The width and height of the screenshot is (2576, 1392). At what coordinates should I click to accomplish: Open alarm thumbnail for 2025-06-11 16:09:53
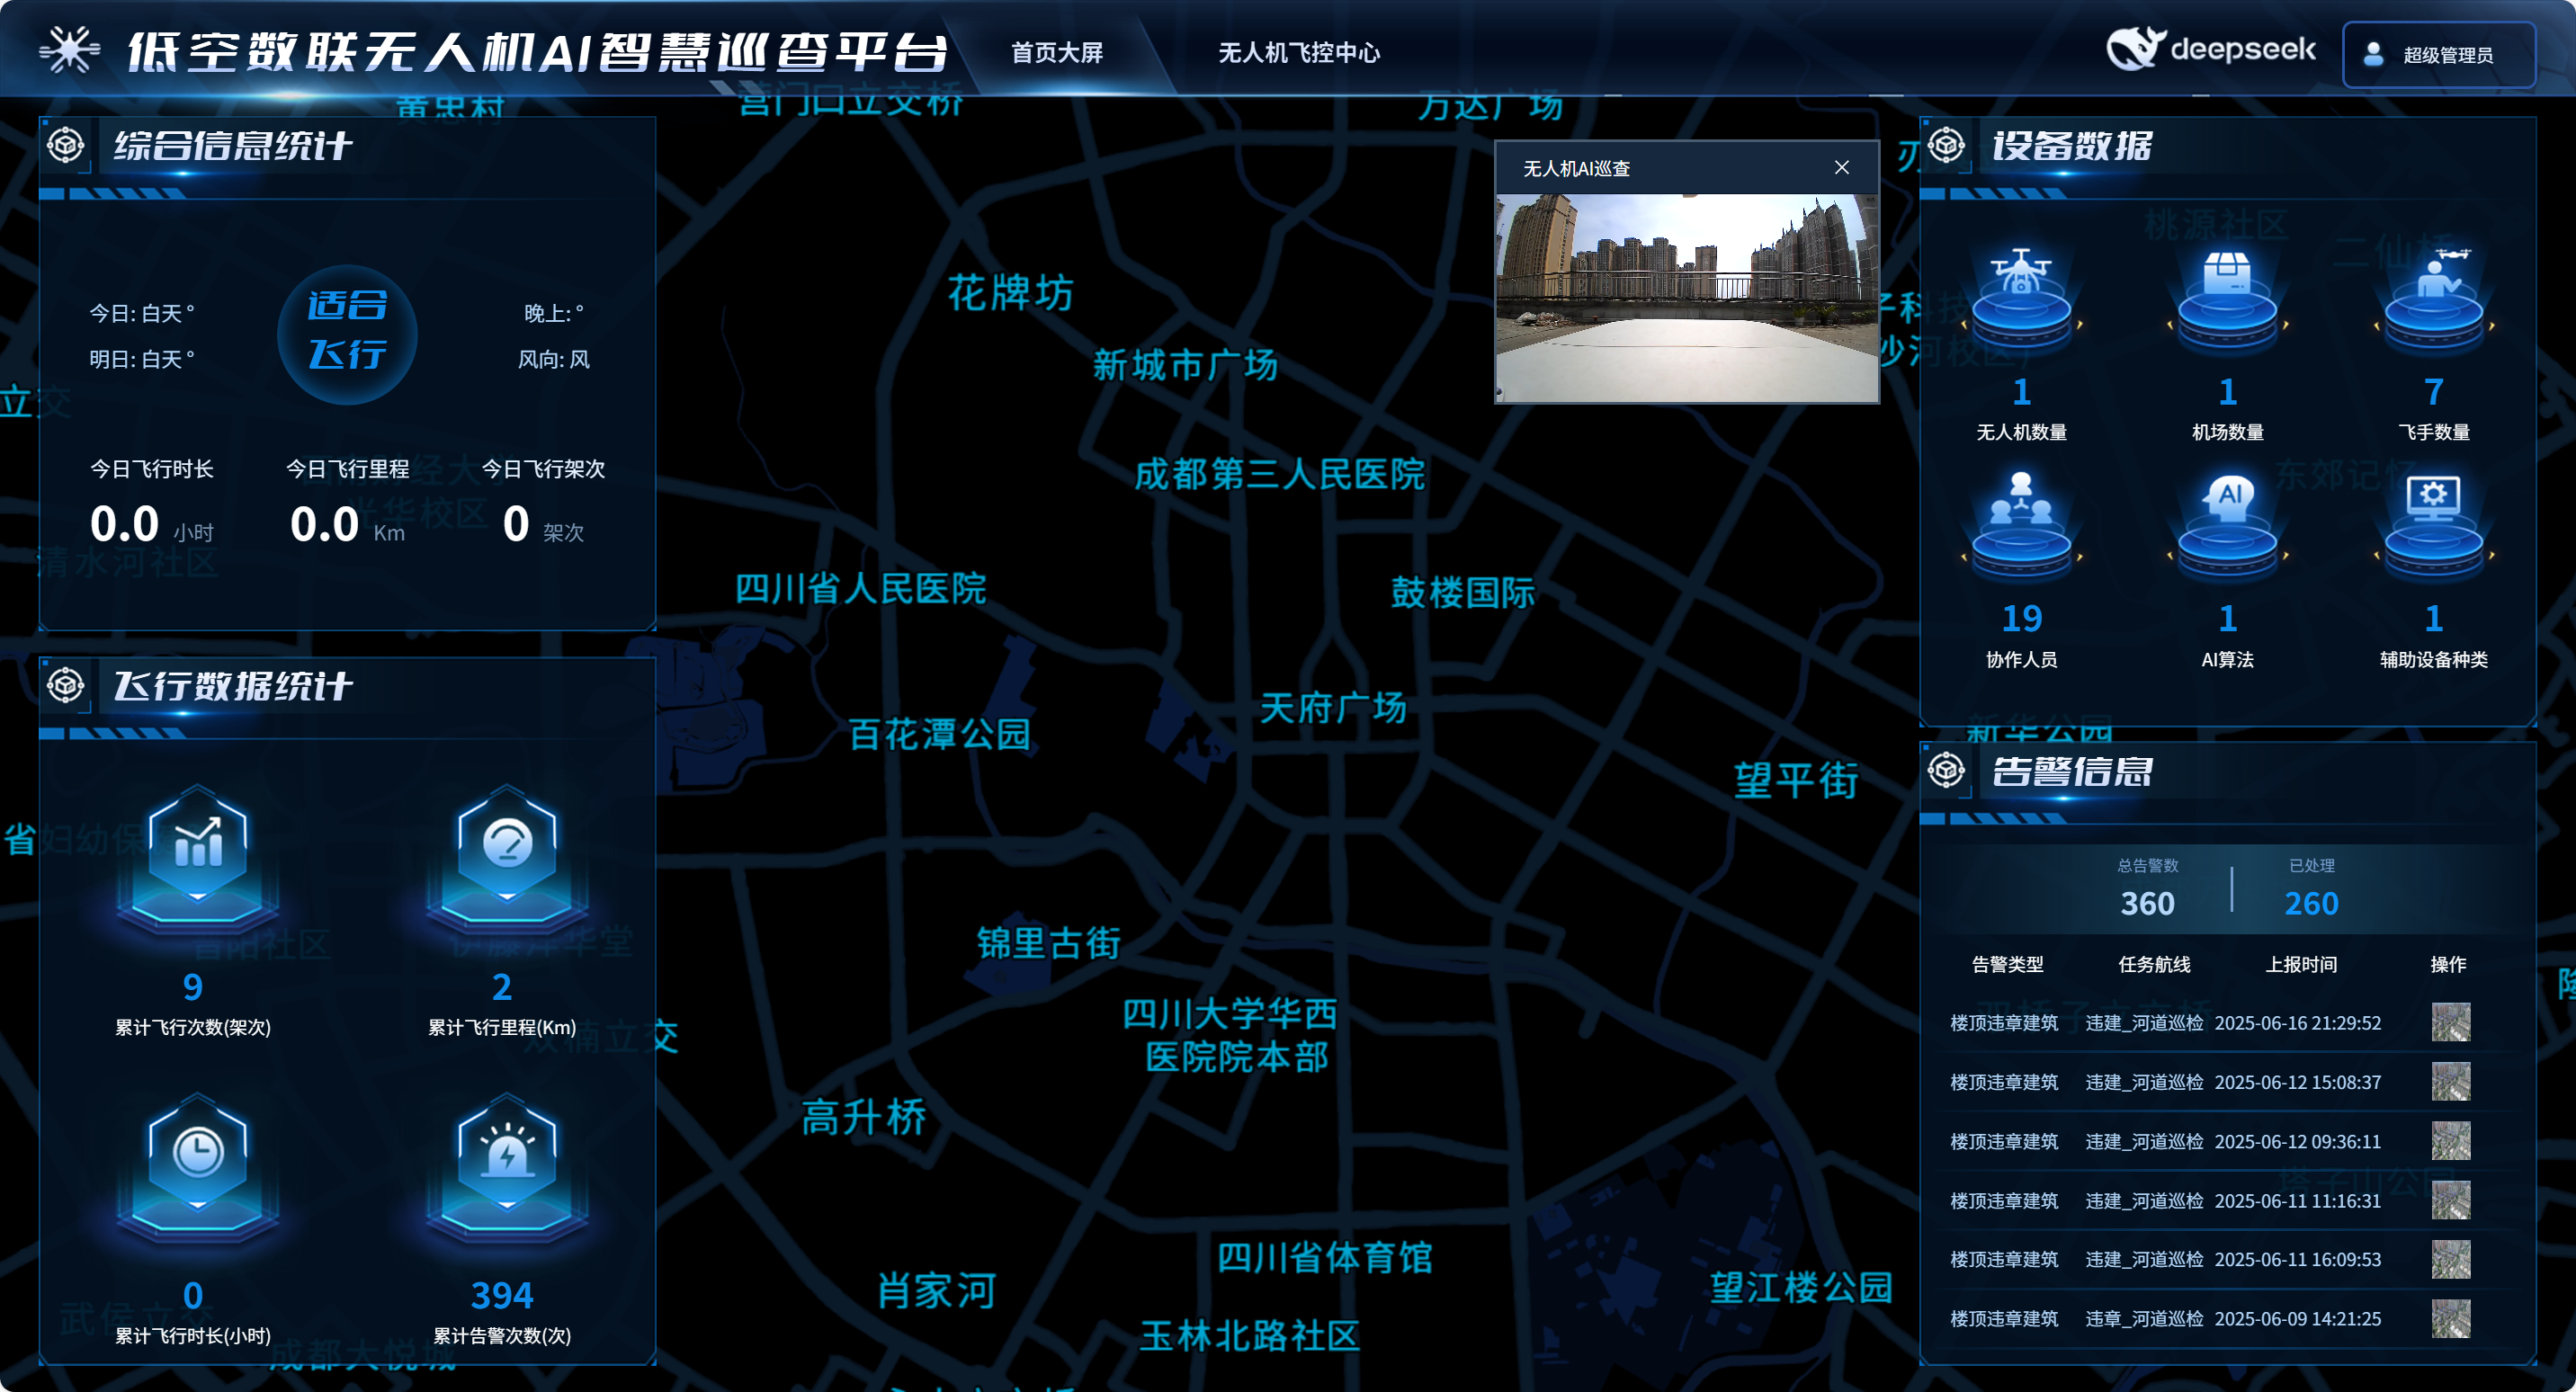(2451, 1259)
